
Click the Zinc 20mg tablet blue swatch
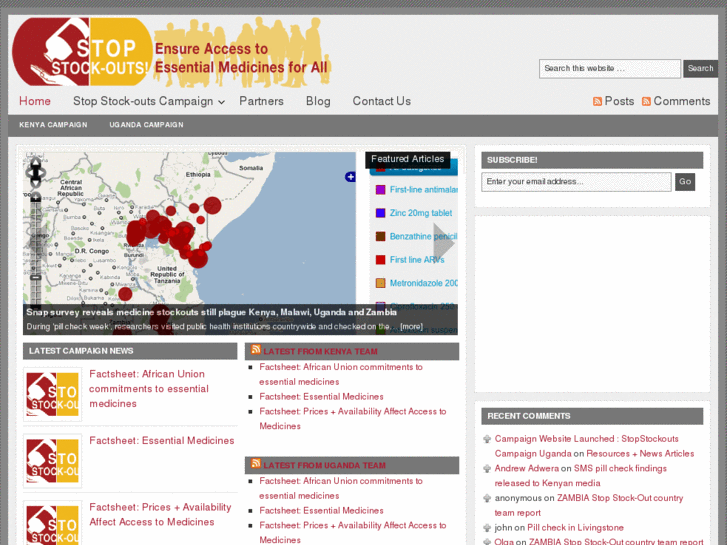tap(380, 213)
